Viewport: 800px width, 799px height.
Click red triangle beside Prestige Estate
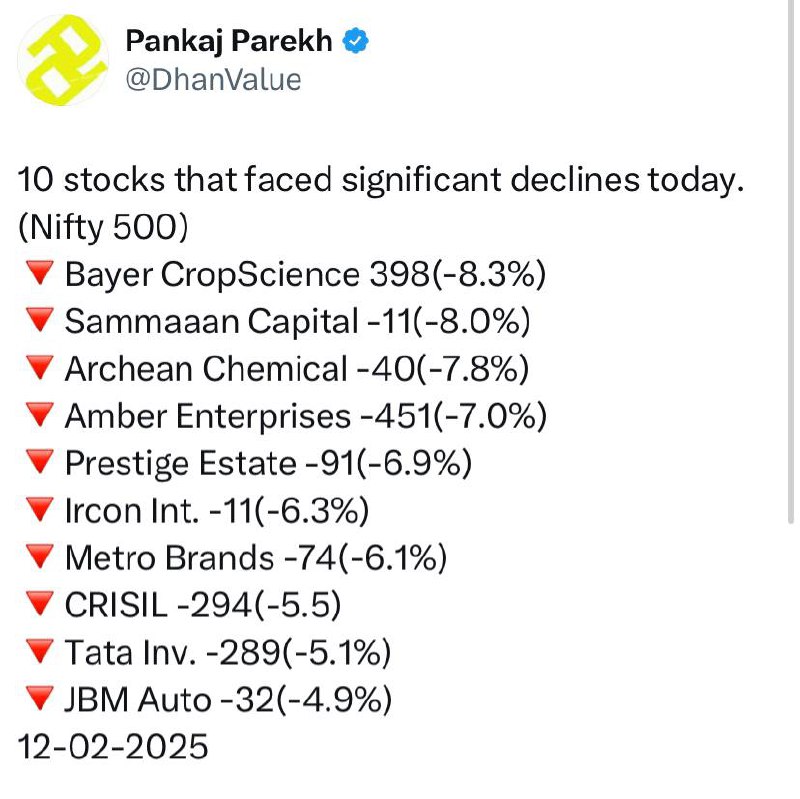(40, 462)
